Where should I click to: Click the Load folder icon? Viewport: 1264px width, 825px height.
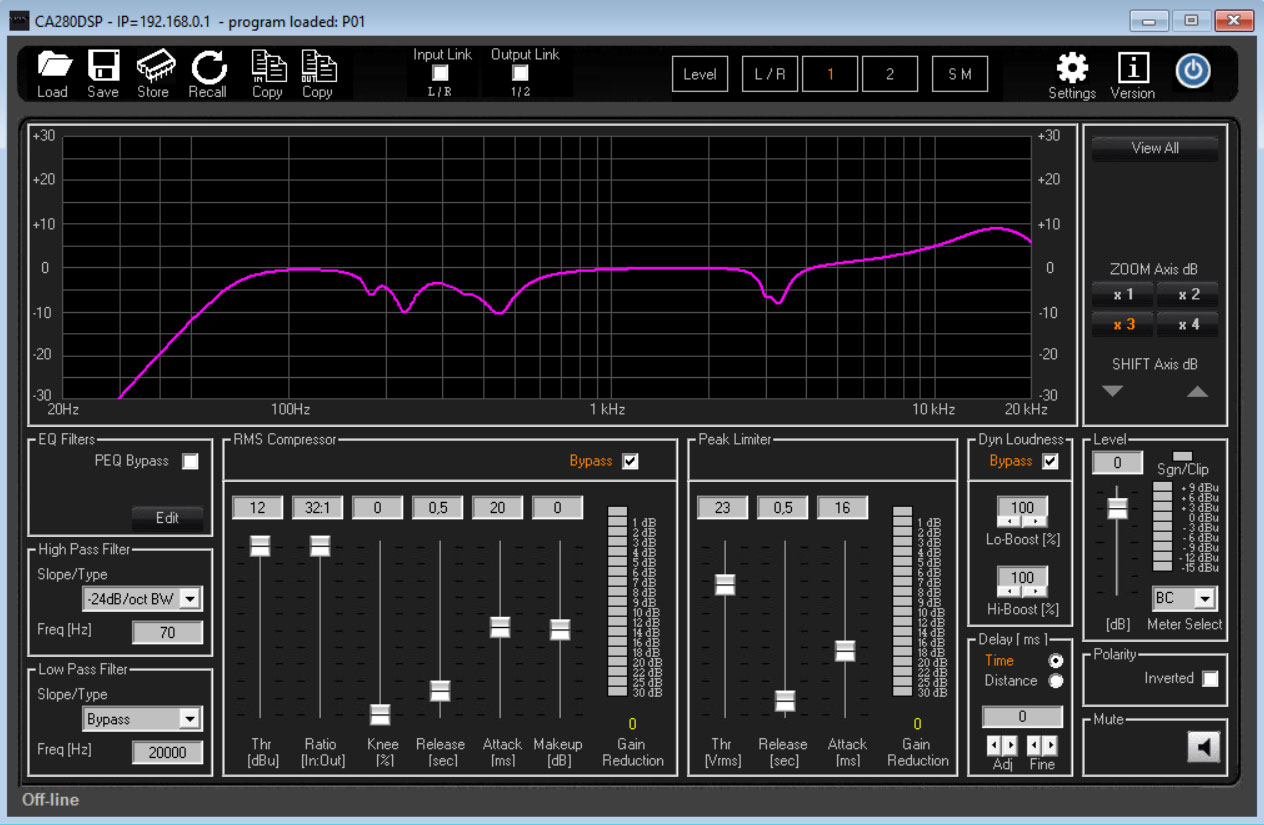(x=53, y=67)
